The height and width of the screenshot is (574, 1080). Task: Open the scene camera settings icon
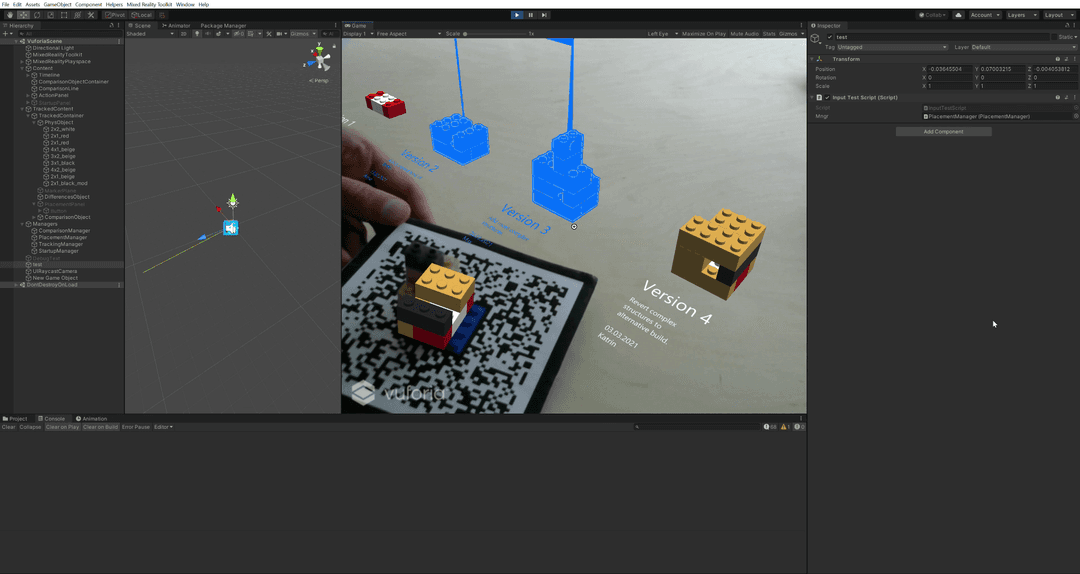point(280,33)
